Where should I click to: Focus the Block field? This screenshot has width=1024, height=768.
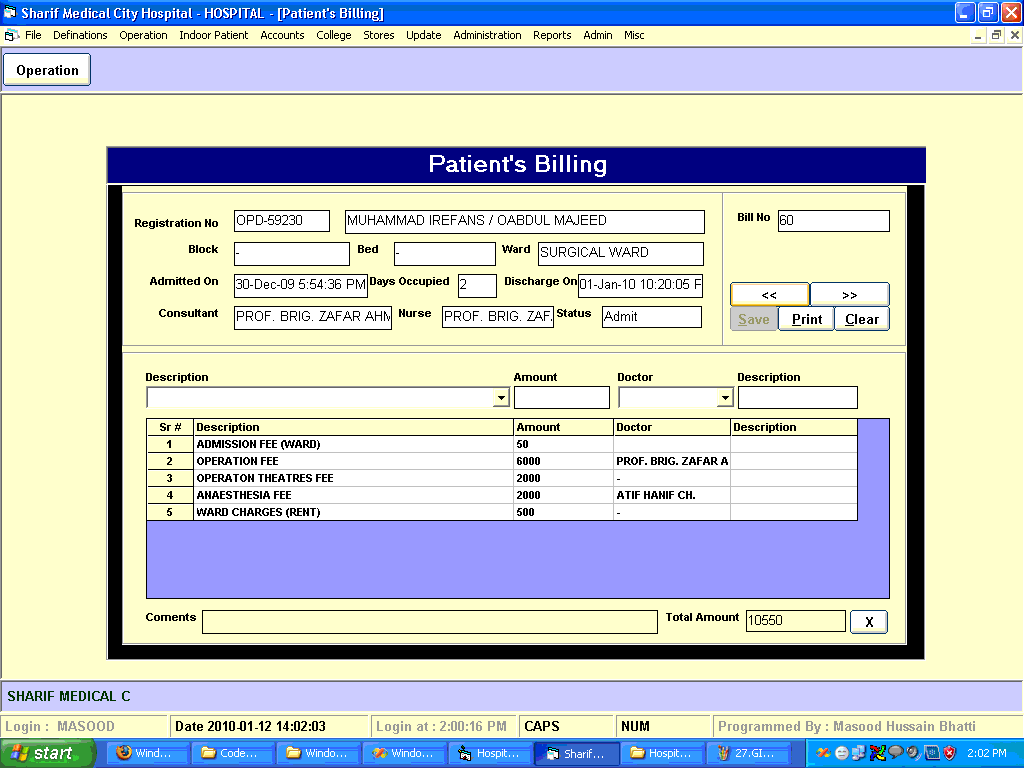click(x=291, y=253)
